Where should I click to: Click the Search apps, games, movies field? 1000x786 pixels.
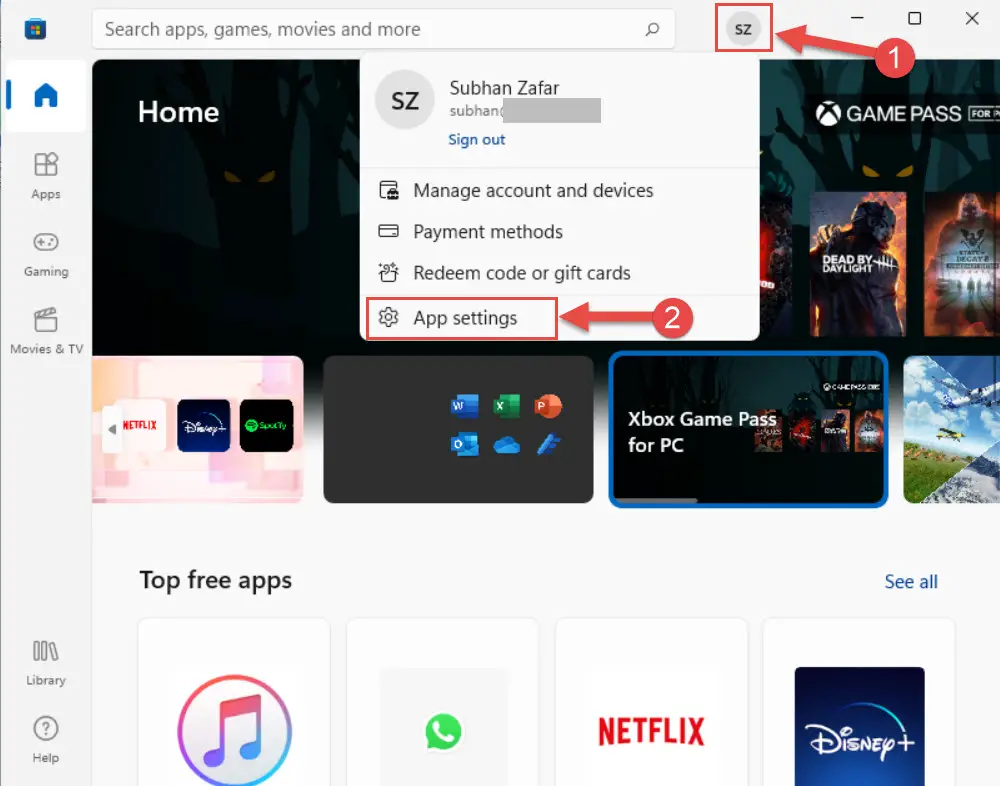(x=383, y=29)
